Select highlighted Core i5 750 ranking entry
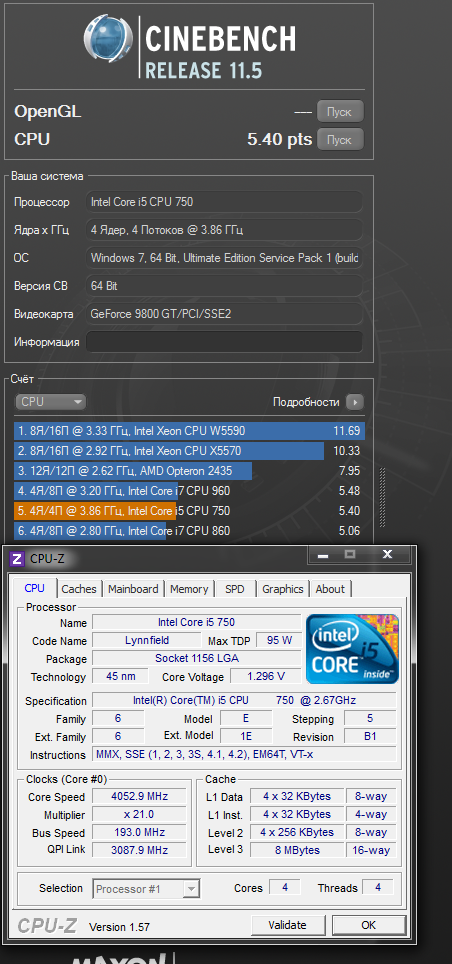This screenshot has width=452, height=964. click(x=189, y=511)
